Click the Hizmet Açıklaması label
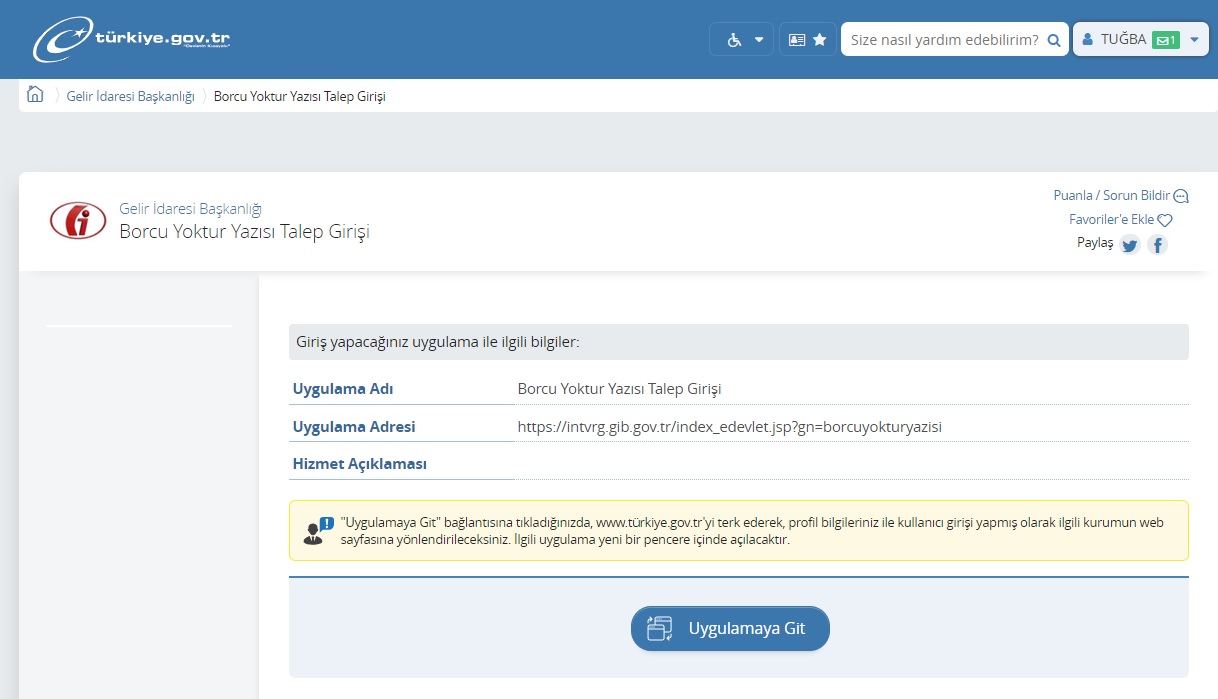 (x=359, y=464)
